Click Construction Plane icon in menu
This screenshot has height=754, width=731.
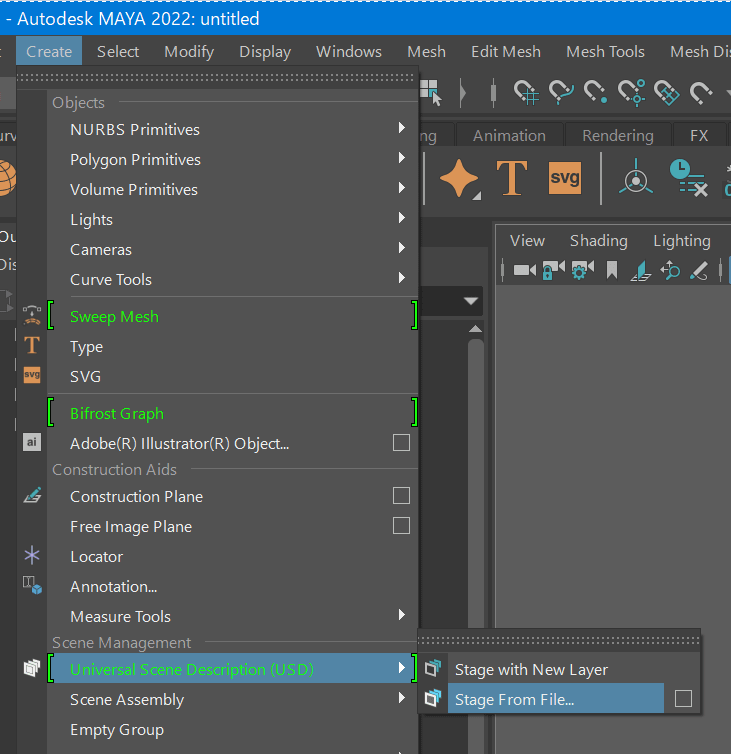pyautogui.click(x=32, y=495)
